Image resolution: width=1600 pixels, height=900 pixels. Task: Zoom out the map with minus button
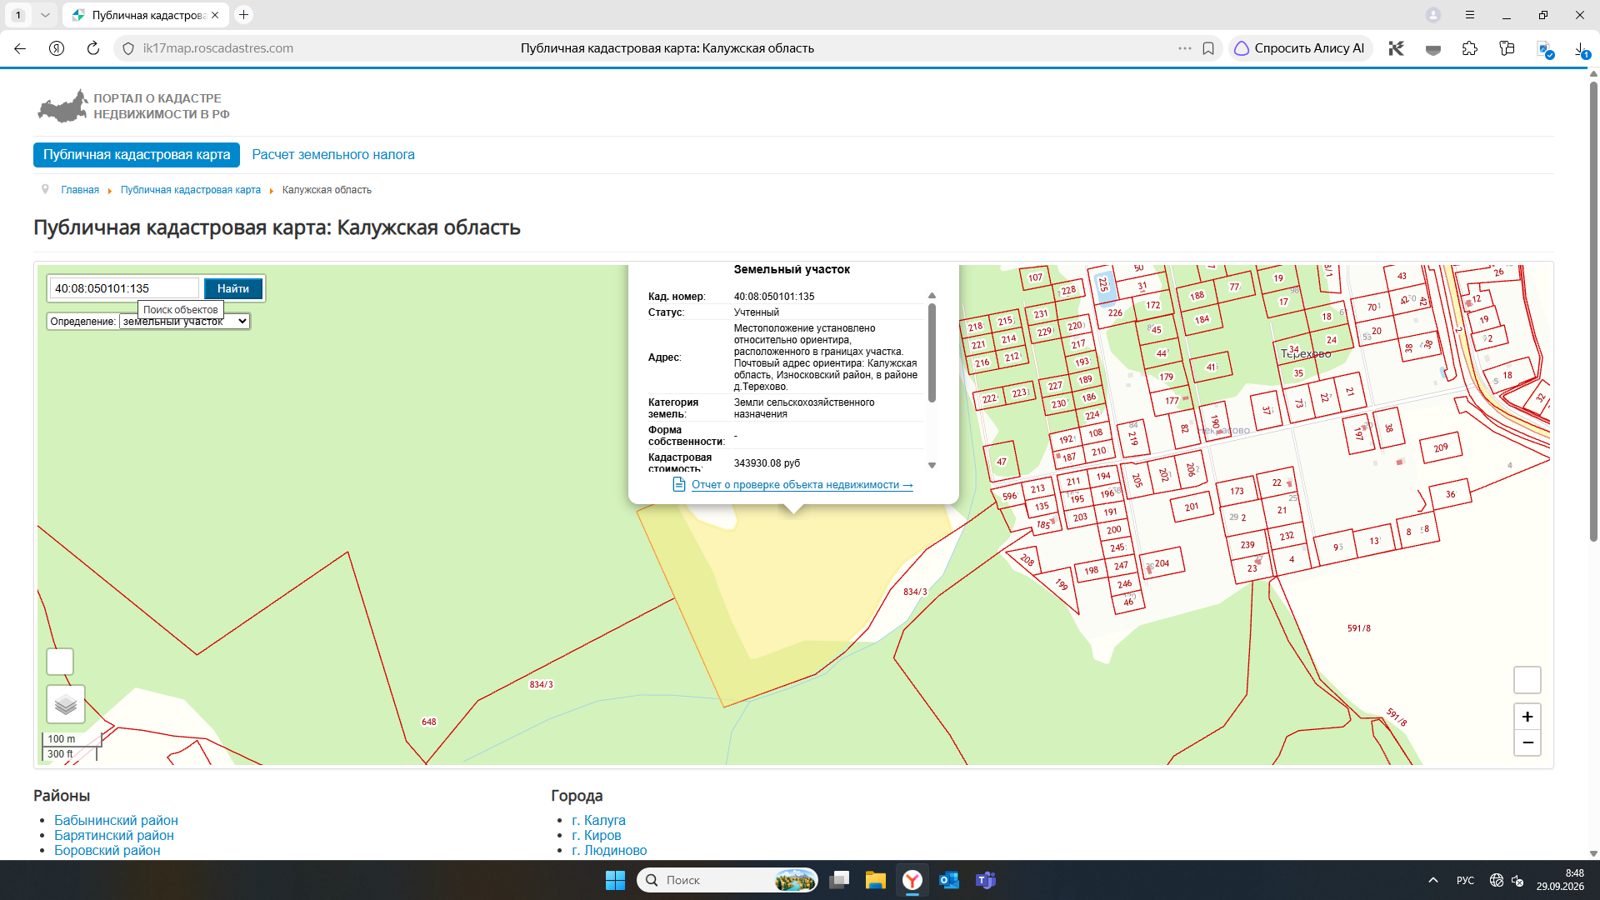tap(1527, 742)
